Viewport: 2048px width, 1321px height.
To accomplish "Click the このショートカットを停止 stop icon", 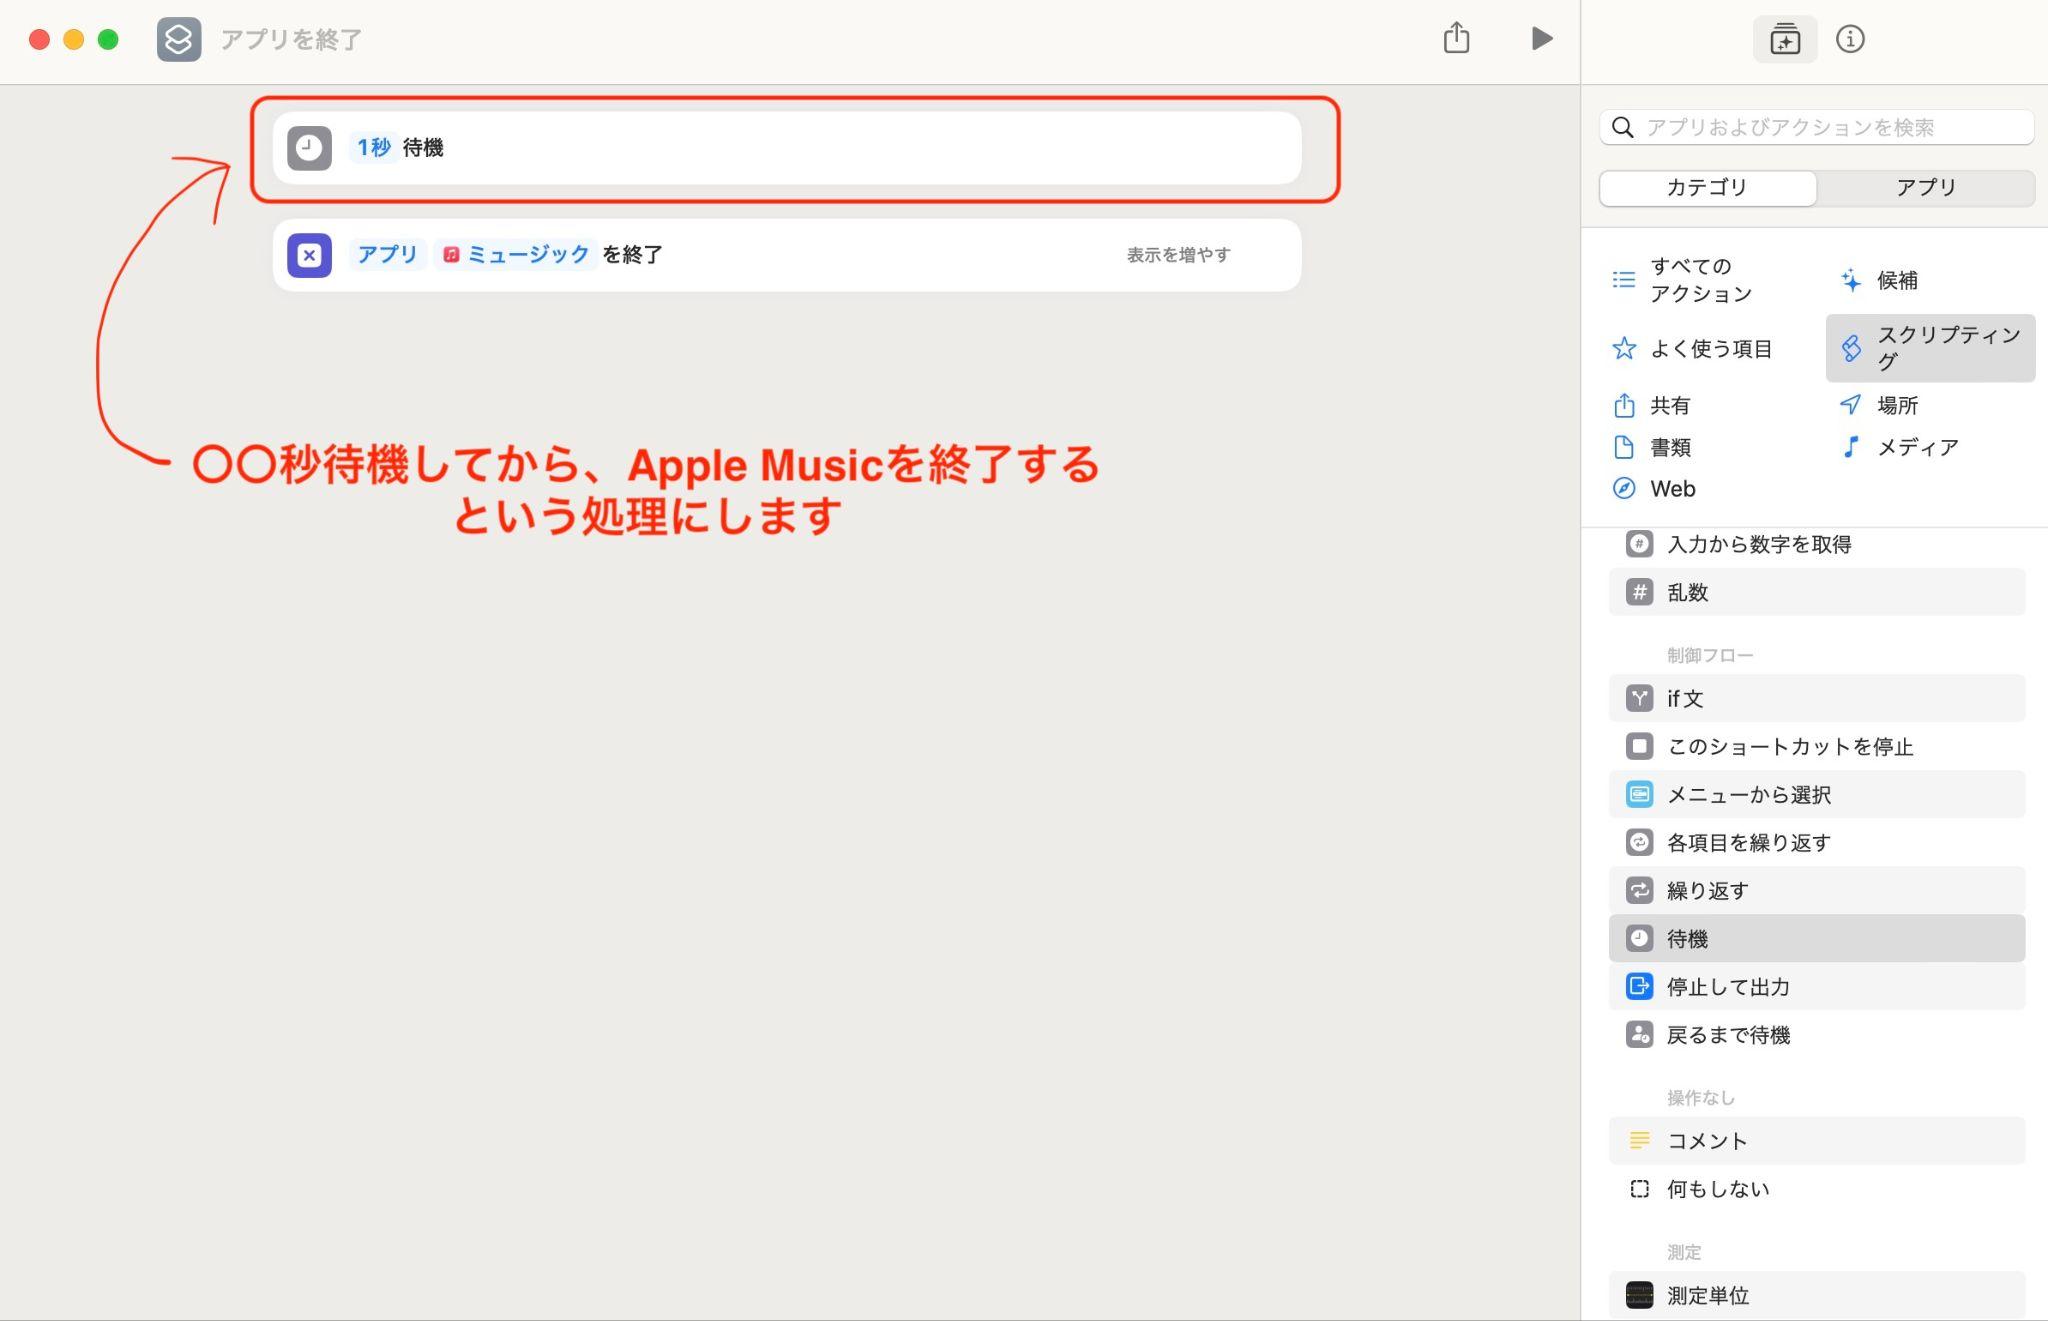I will (1639, 746).
